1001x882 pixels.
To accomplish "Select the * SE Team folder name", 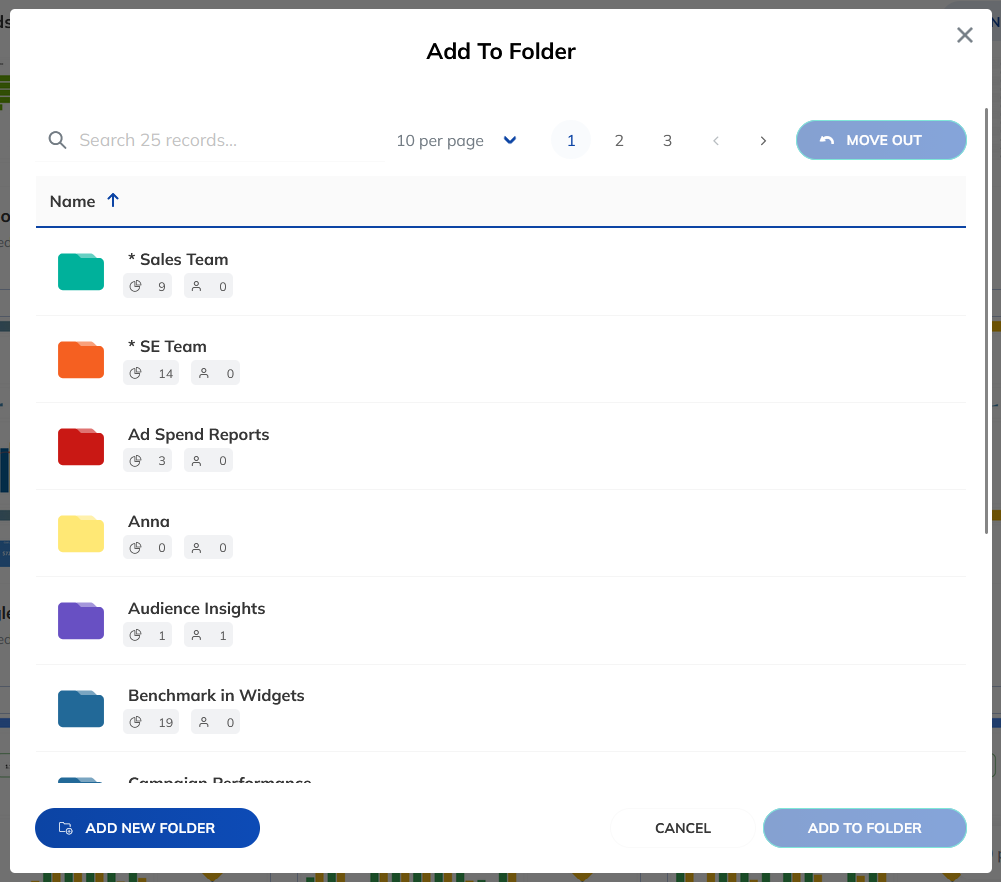I will [x=167, y=347].
